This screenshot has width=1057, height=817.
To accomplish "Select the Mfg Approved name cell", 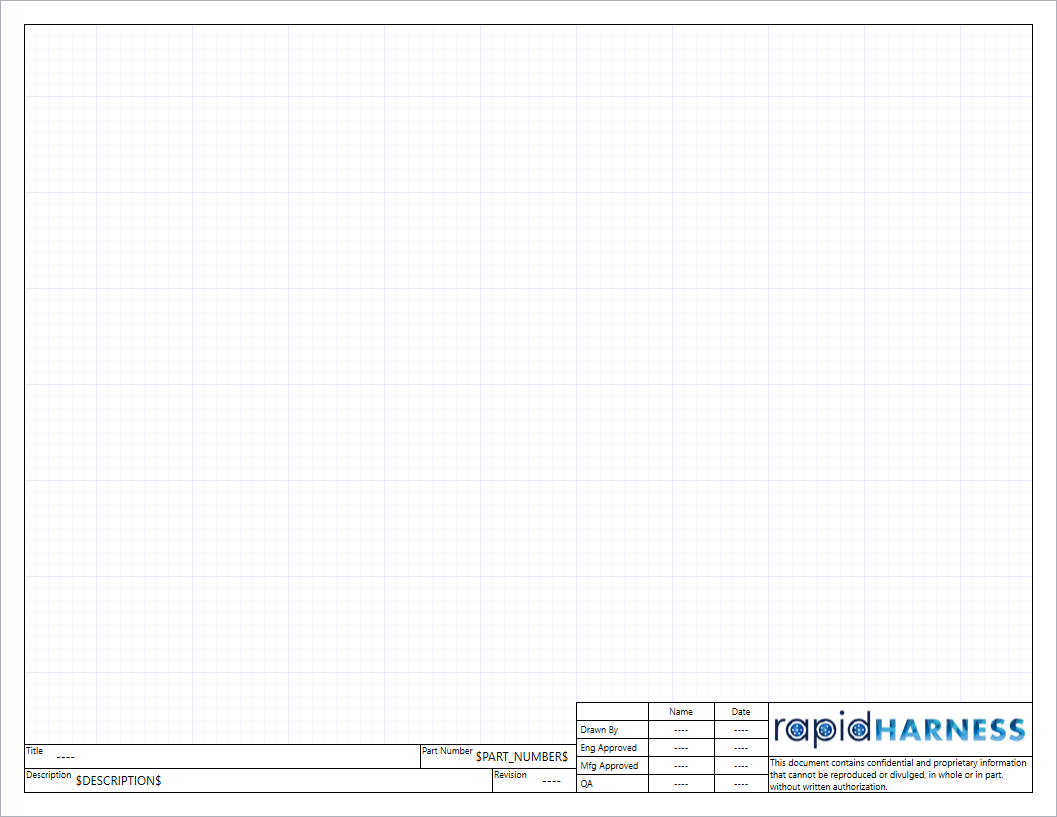I will tap(682, 766).
